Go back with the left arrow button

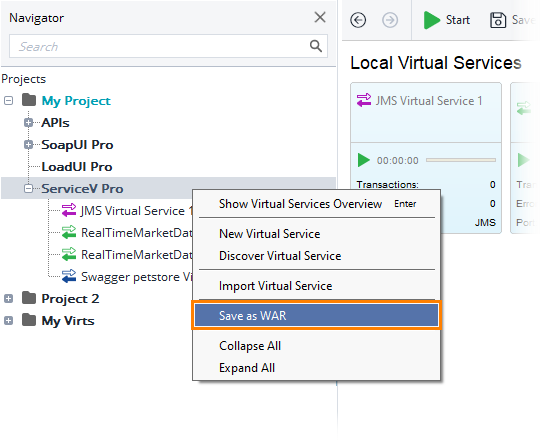pos(358,20)
